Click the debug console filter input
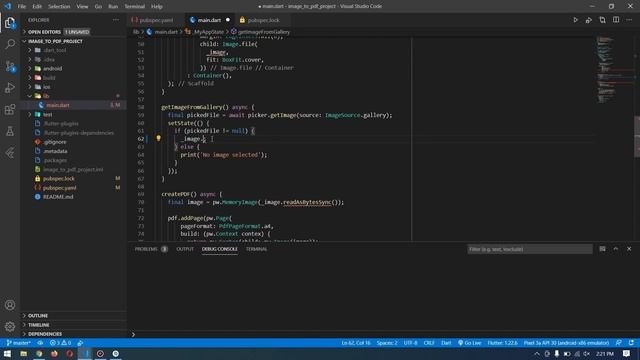The width and height of the screenshot is (640, 360). 530,249
